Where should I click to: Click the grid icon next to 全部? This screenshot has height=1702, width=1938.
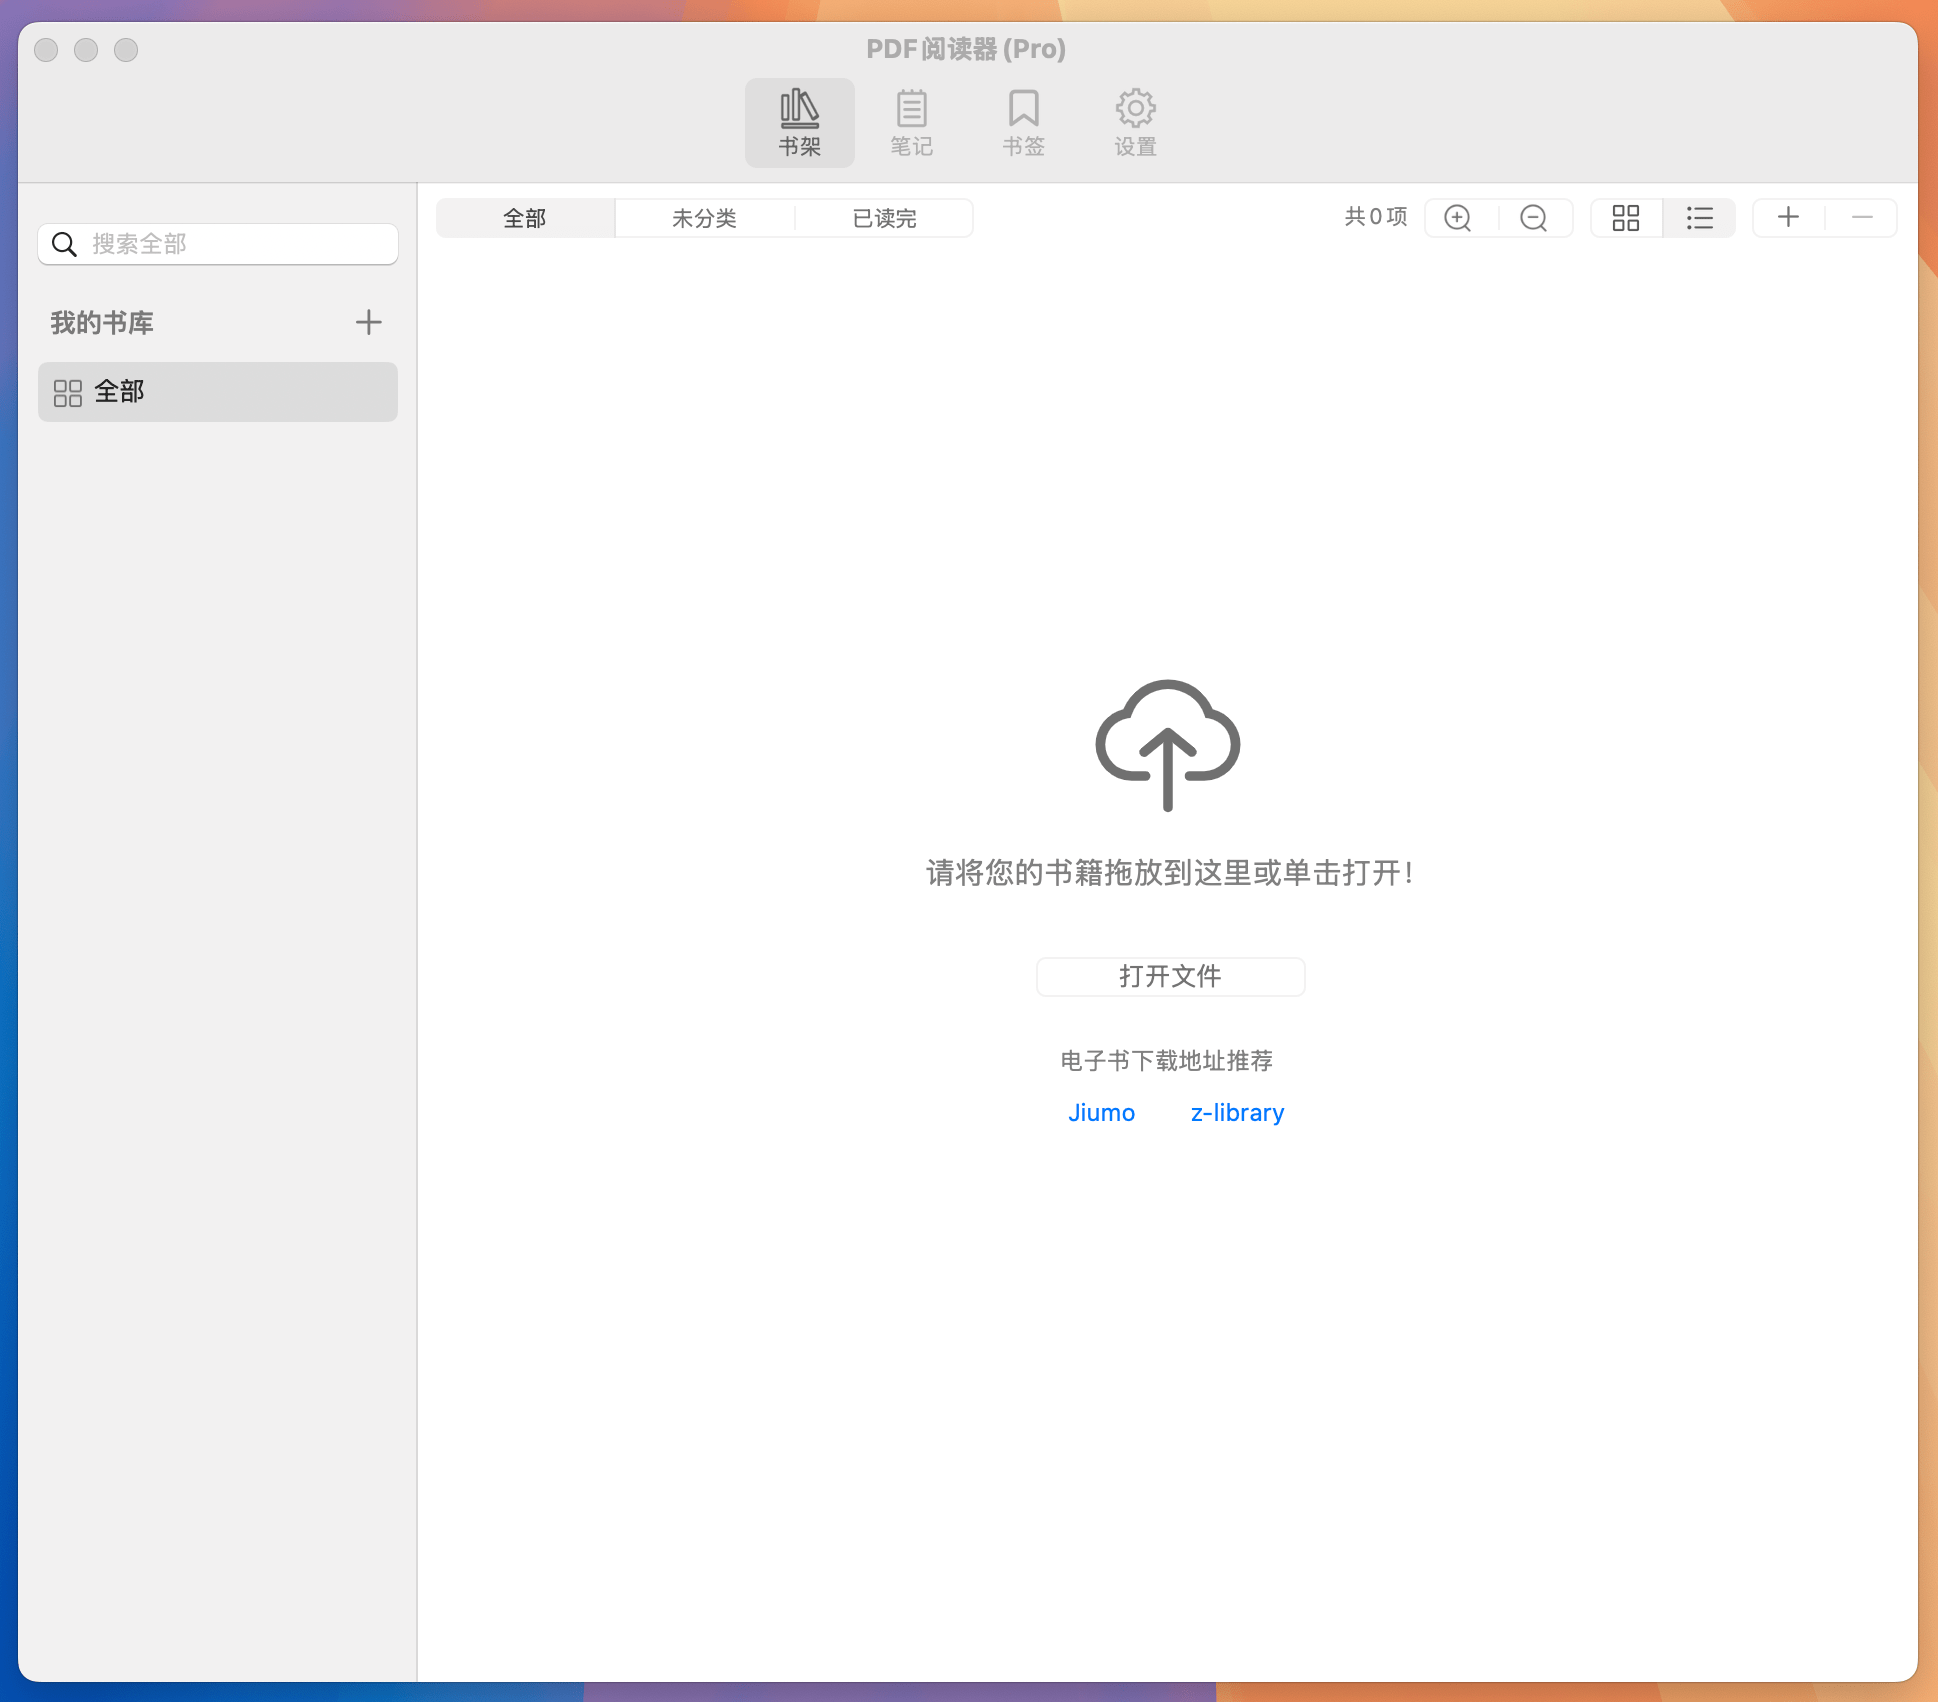[68, 392]
